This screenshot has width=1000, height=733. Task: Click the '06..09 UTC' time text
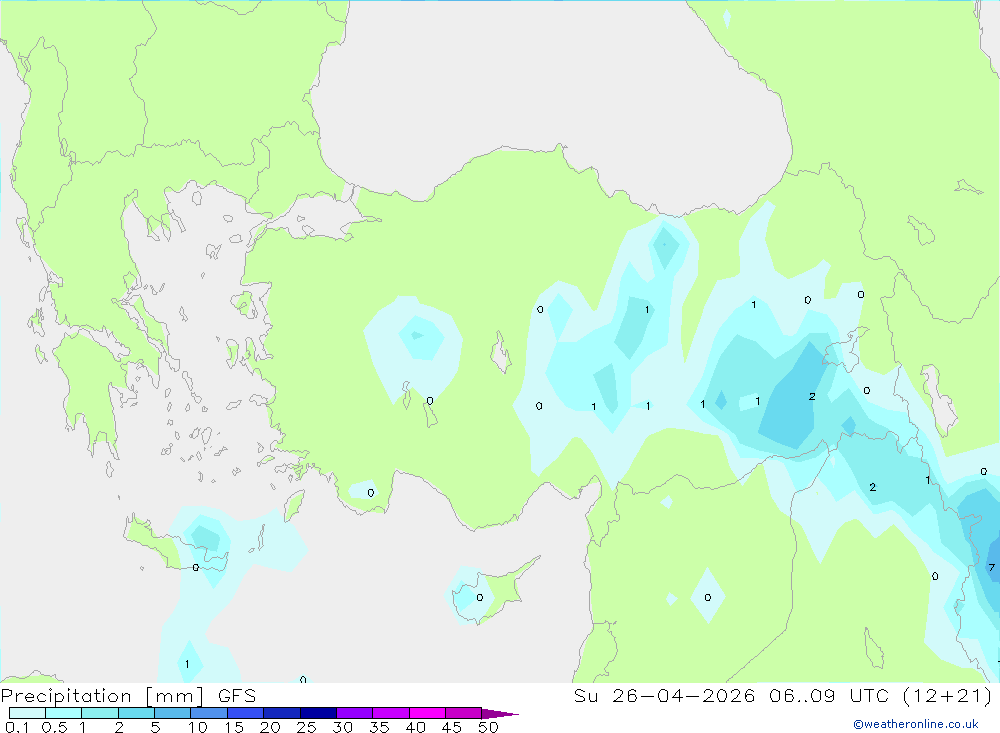click(829, 695)
